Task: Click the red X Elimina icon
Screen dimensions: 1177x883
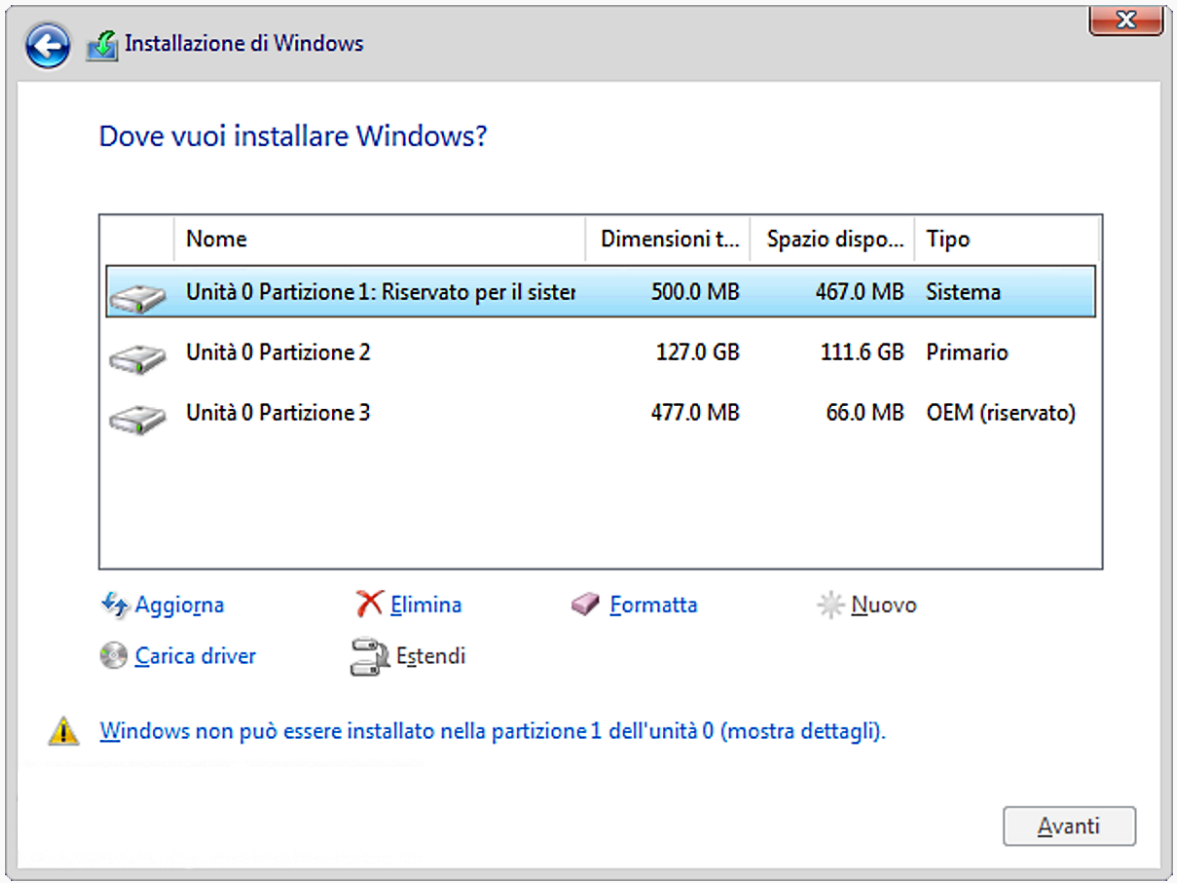Action: [370, 605]
